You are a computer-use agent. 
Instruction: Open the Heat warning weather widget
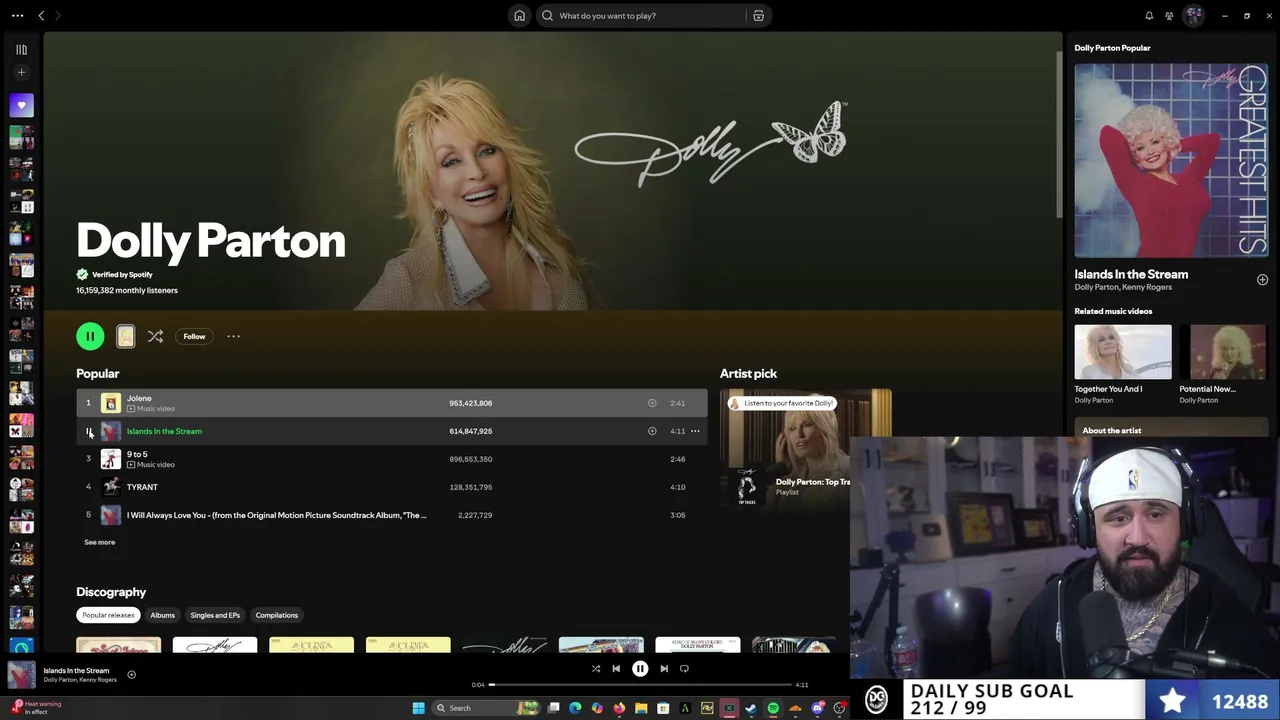pyautogui.click(x=37, y=707)
